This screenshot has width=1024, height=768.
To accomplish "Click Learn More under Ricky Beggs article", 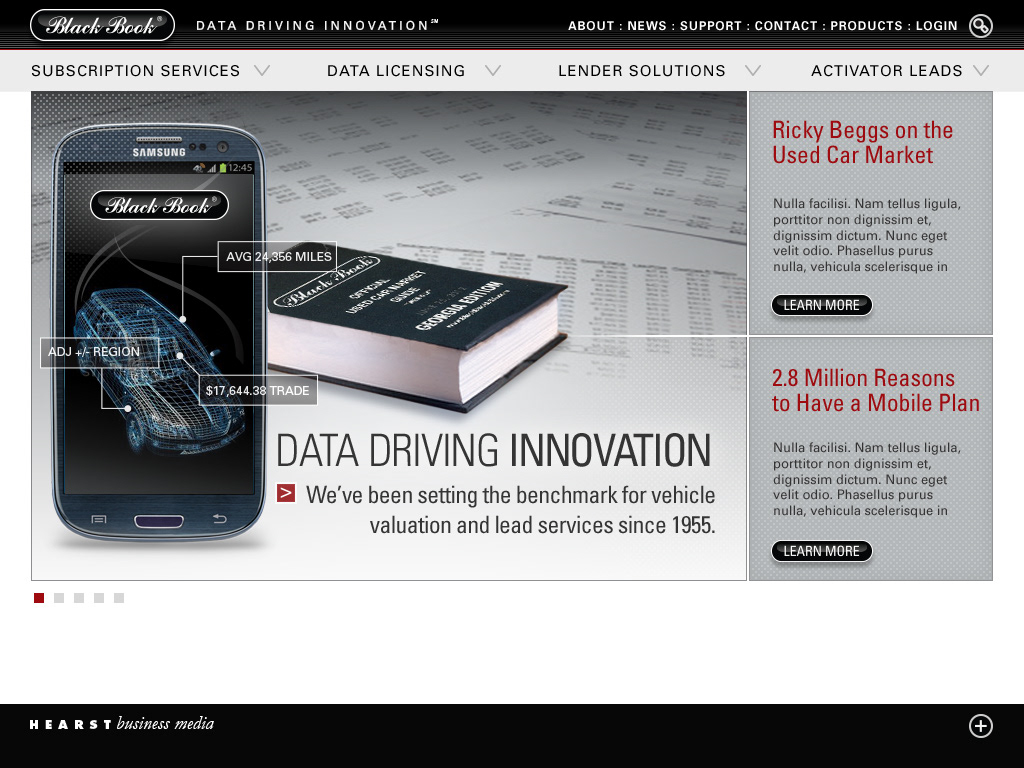I will pos(822,305).
